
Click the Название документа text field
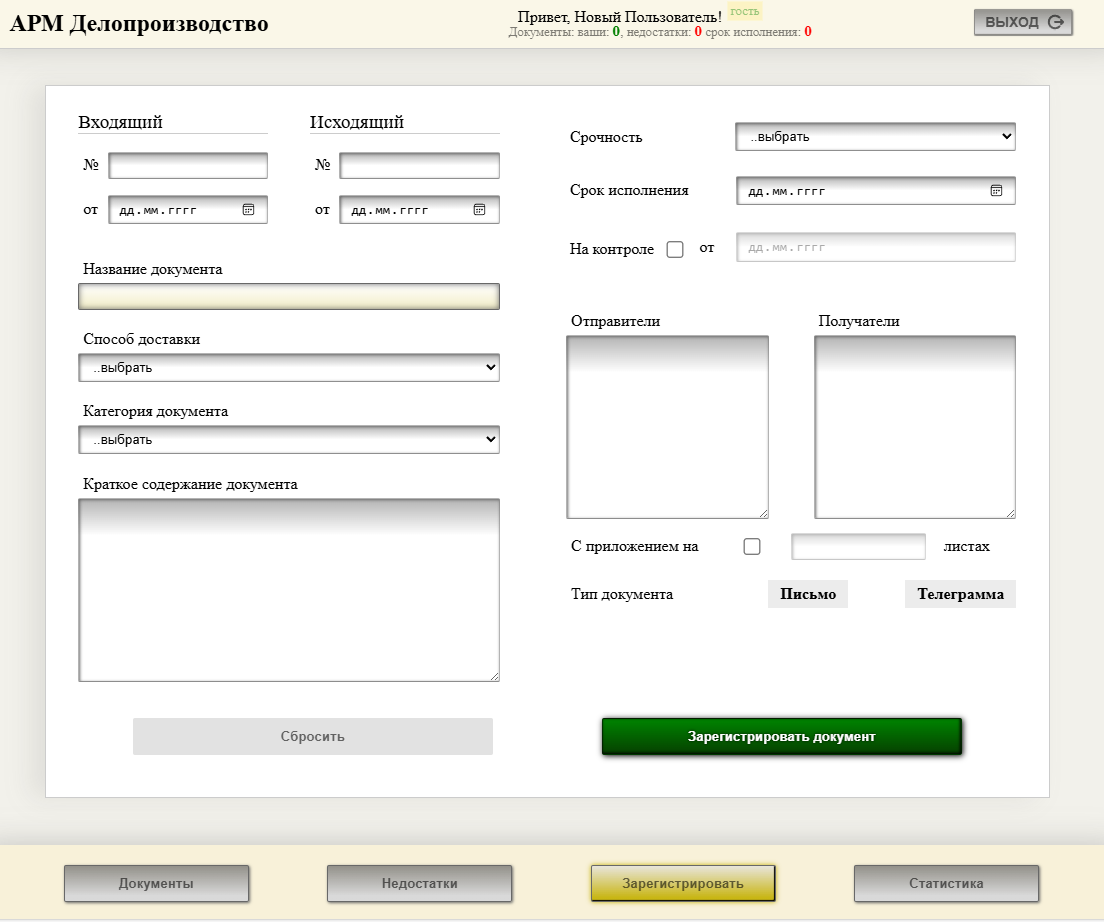pyautogui.click(x=289, y=296)
